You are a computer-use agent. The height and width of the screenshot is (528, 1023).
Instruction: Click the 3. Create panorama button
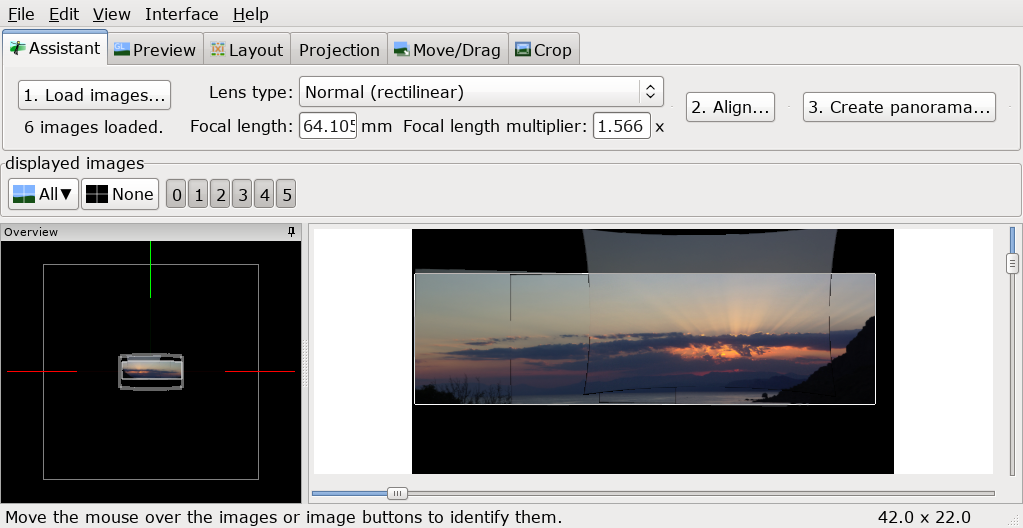coord(899,107)
